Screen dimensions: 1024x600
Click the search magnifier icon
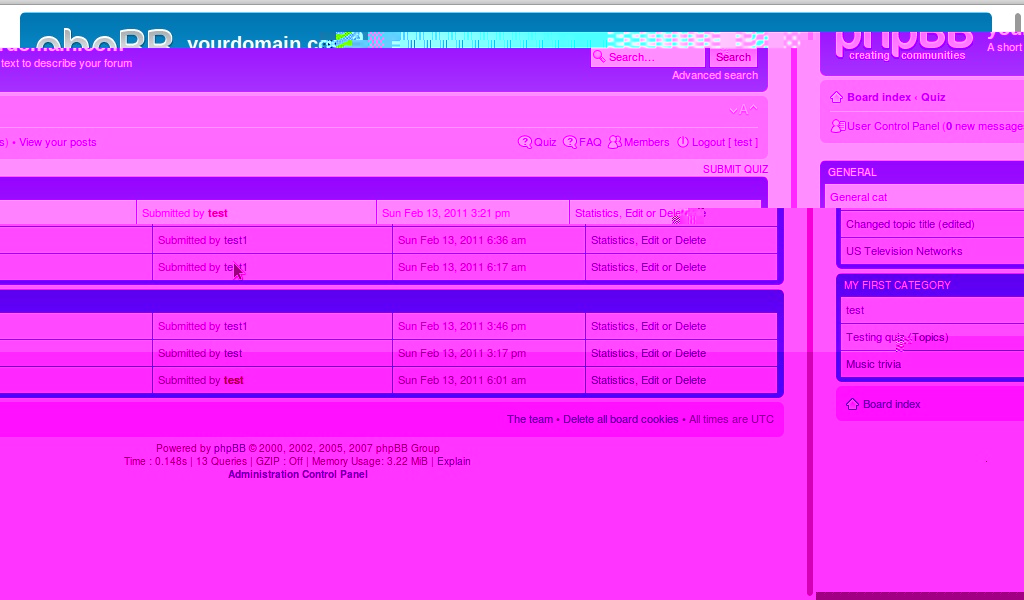point(599,57)
